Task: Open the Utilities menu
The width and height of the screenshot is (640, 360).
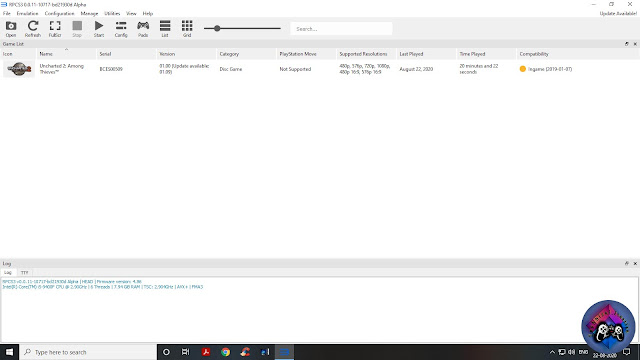Action: 112,13
